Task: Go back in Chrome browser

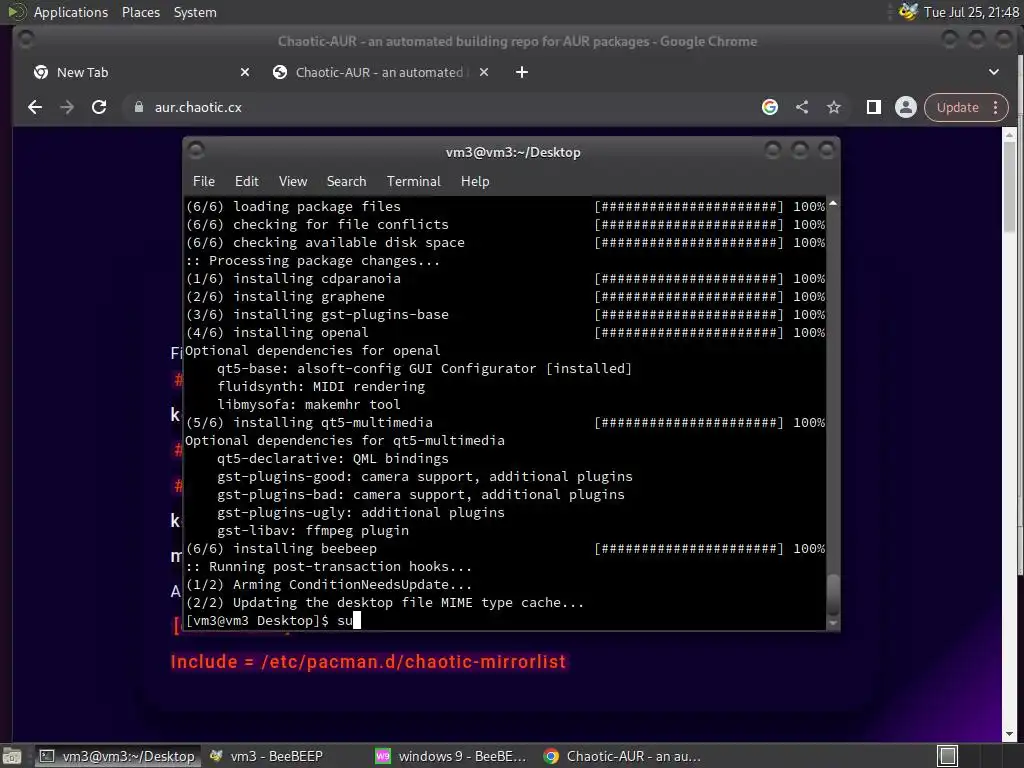Action: pyautogui.click(x=35, y=107)
